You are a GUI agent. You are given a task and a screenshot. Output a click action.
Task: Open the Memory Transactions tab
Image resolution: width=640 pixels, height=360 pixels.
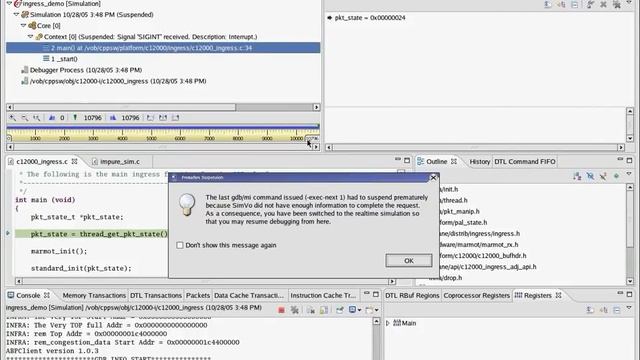(x=94, y=296)
